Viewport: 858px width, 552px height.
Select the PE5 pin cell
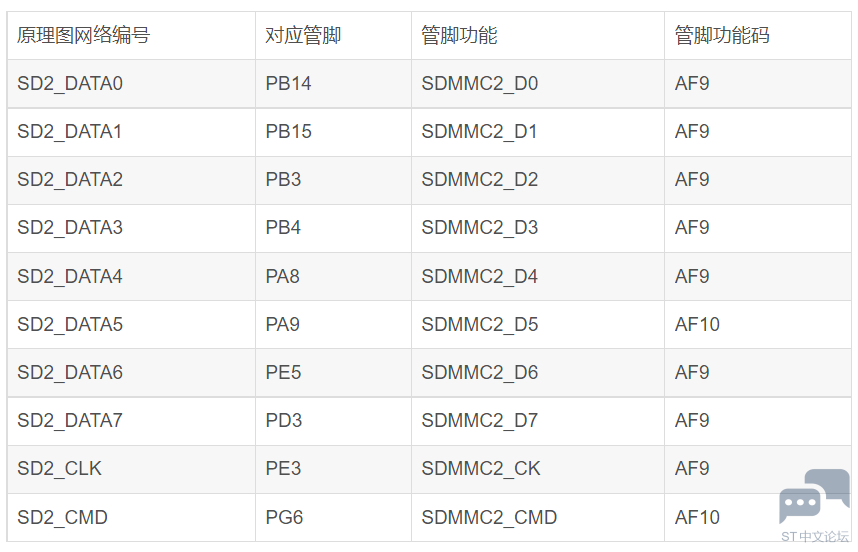click(333, 373)
